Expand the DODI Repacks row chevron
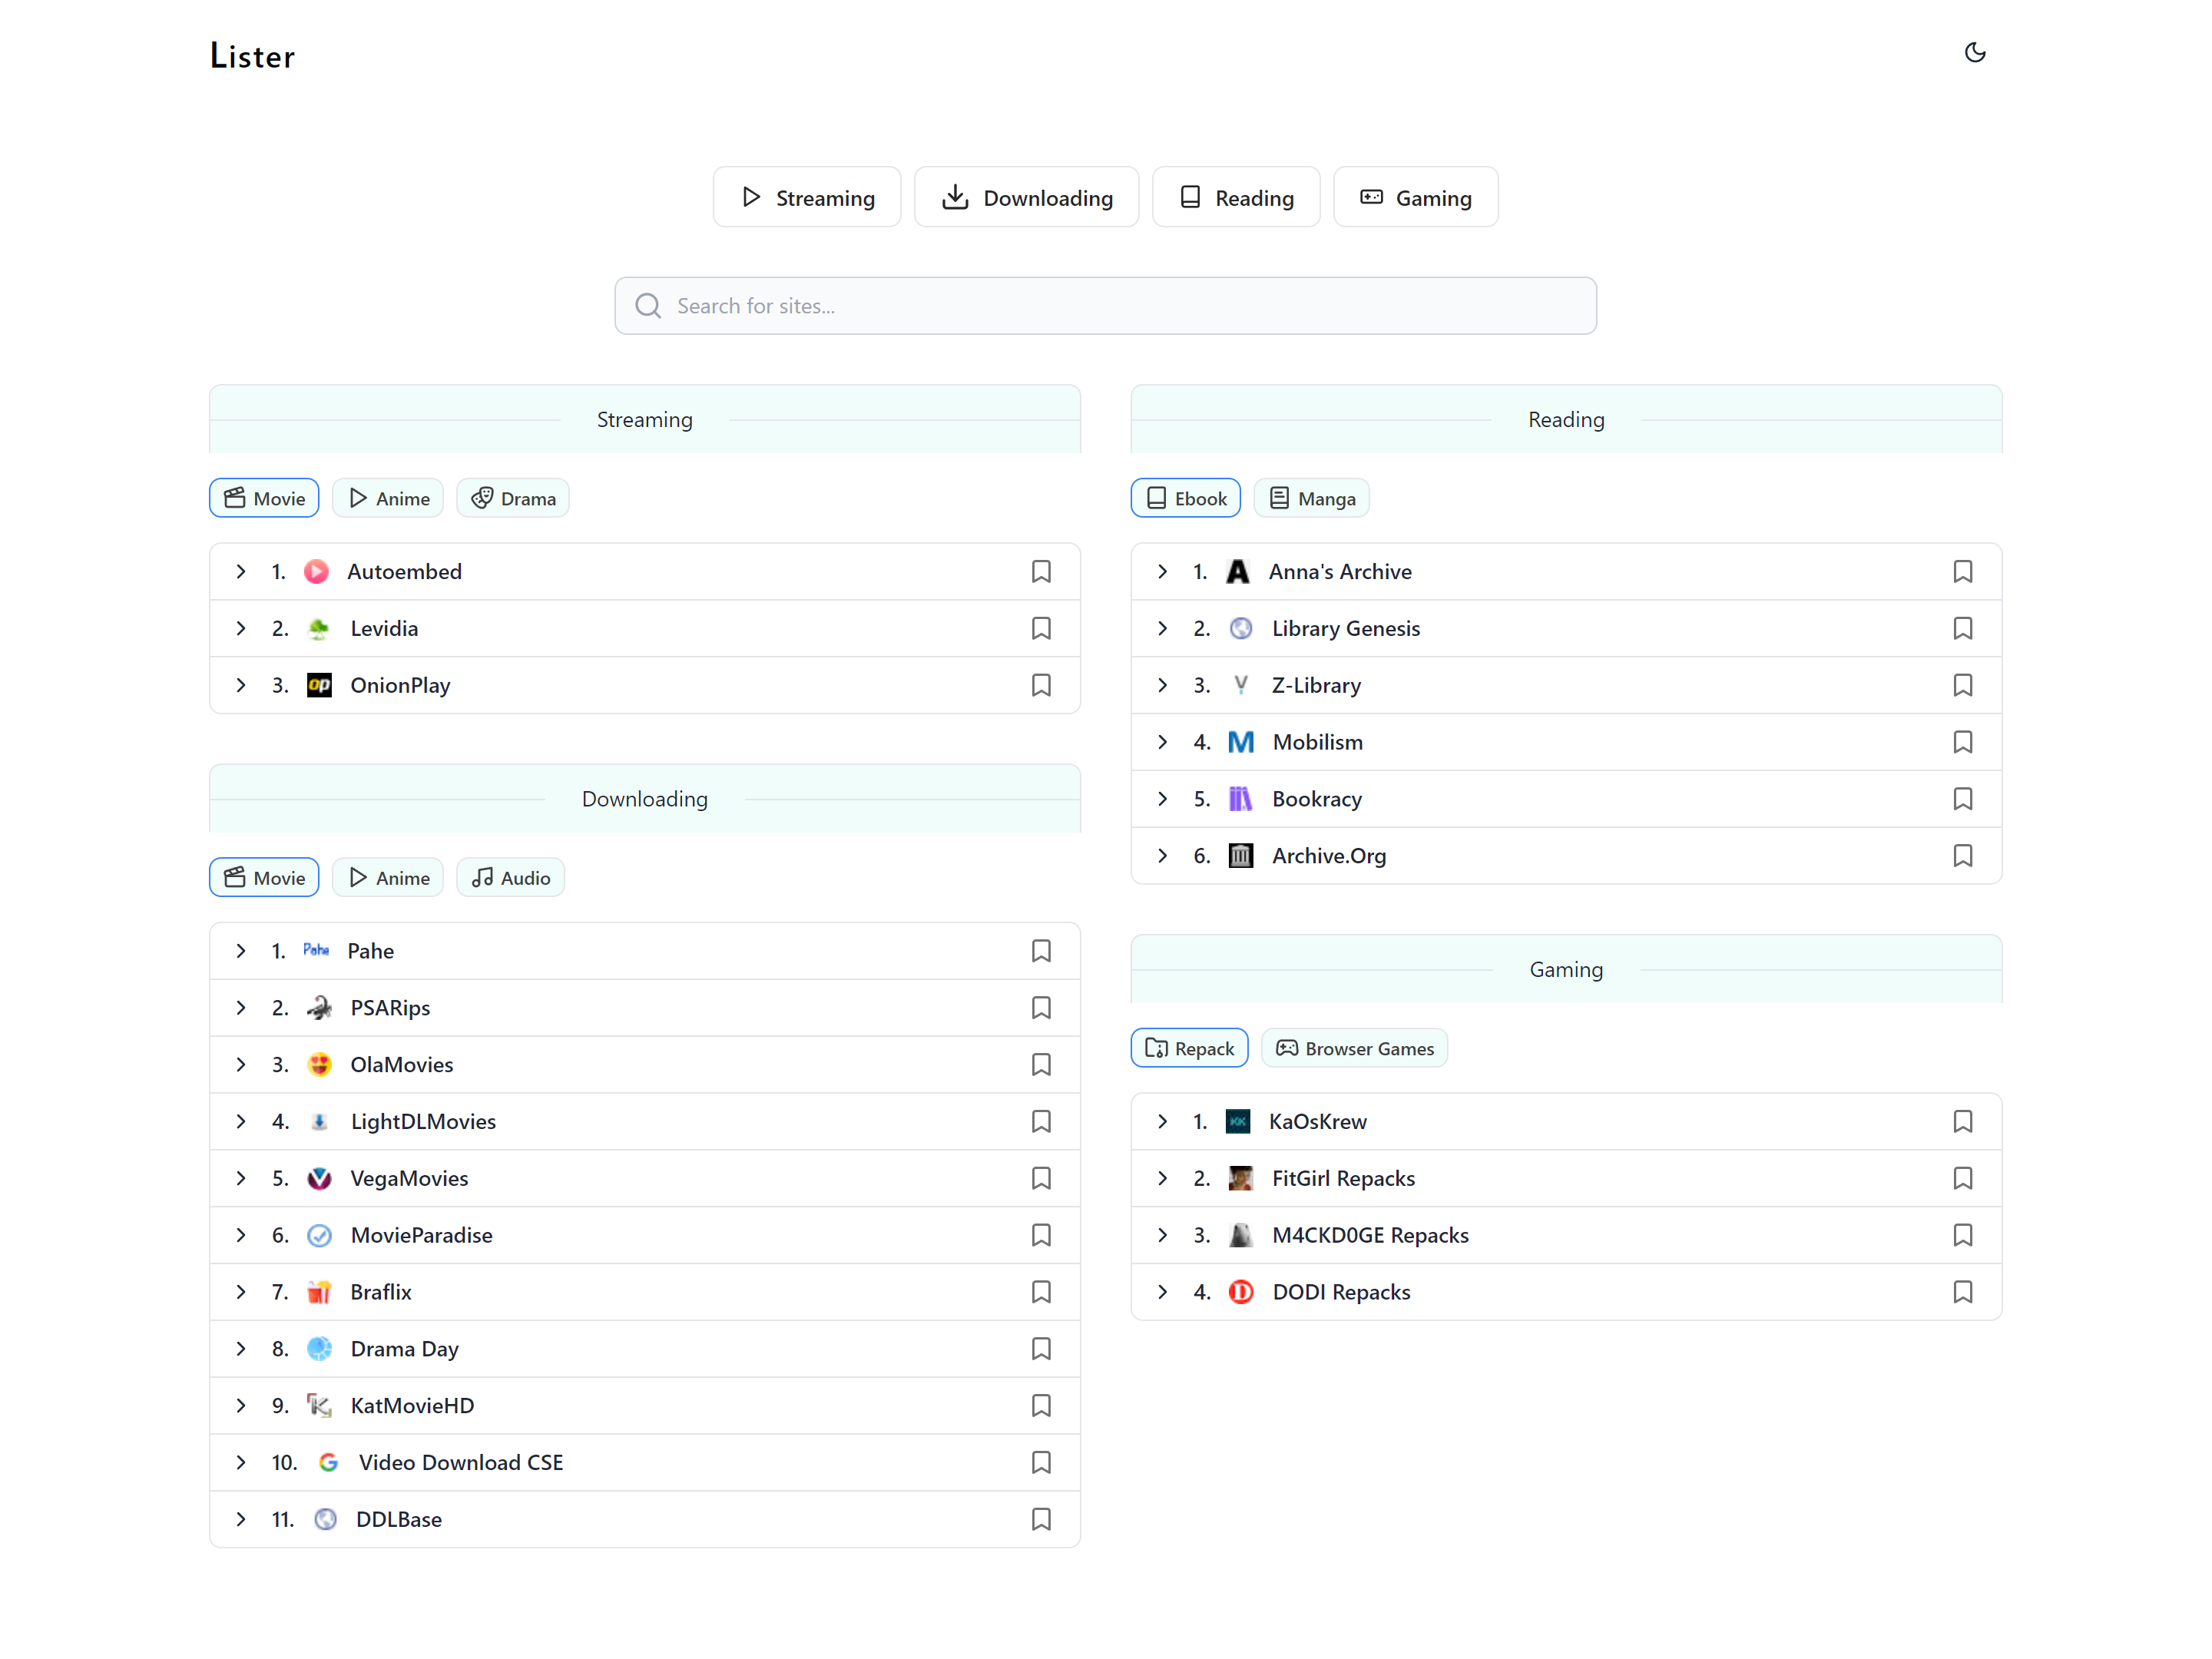This screenshot has height=1659, width=2212. pos(1163,1293)
